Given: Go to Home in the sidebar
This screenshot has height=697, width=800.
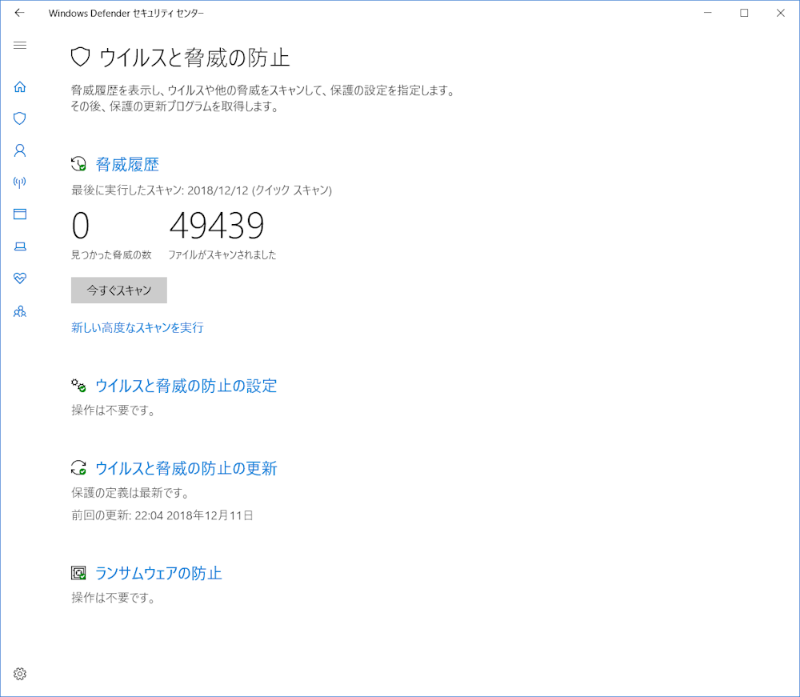Looking at the screenshot, I should pyautogui.click(x=19, y=87).
